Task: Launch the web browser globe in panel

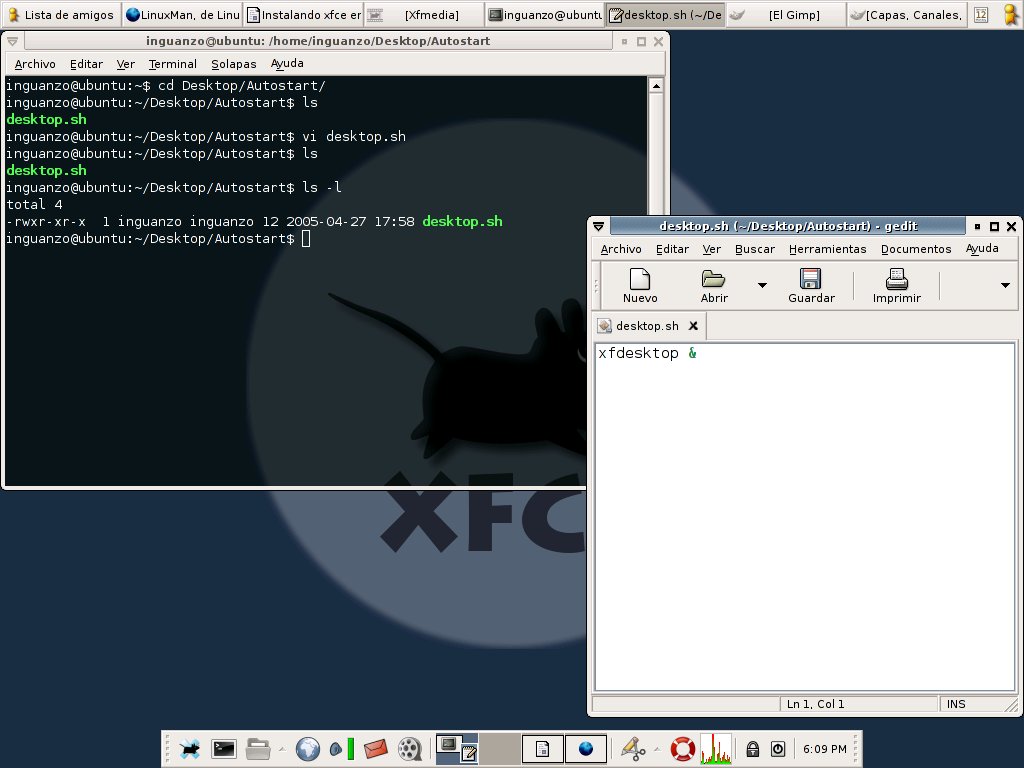Action: pyautogui.click(x=307, y=748)
